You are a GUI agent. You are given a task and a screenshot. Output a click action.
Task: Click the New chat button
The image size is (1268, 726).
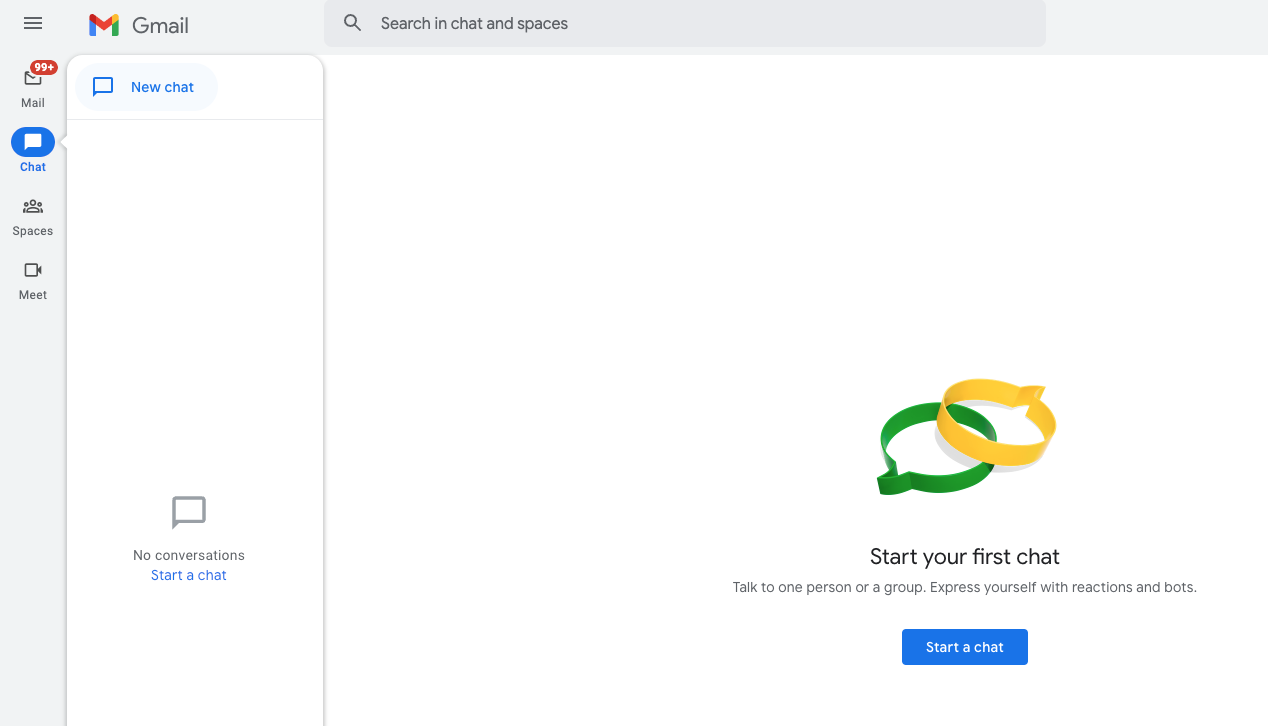pyautogui.click(x=146, y=87)
